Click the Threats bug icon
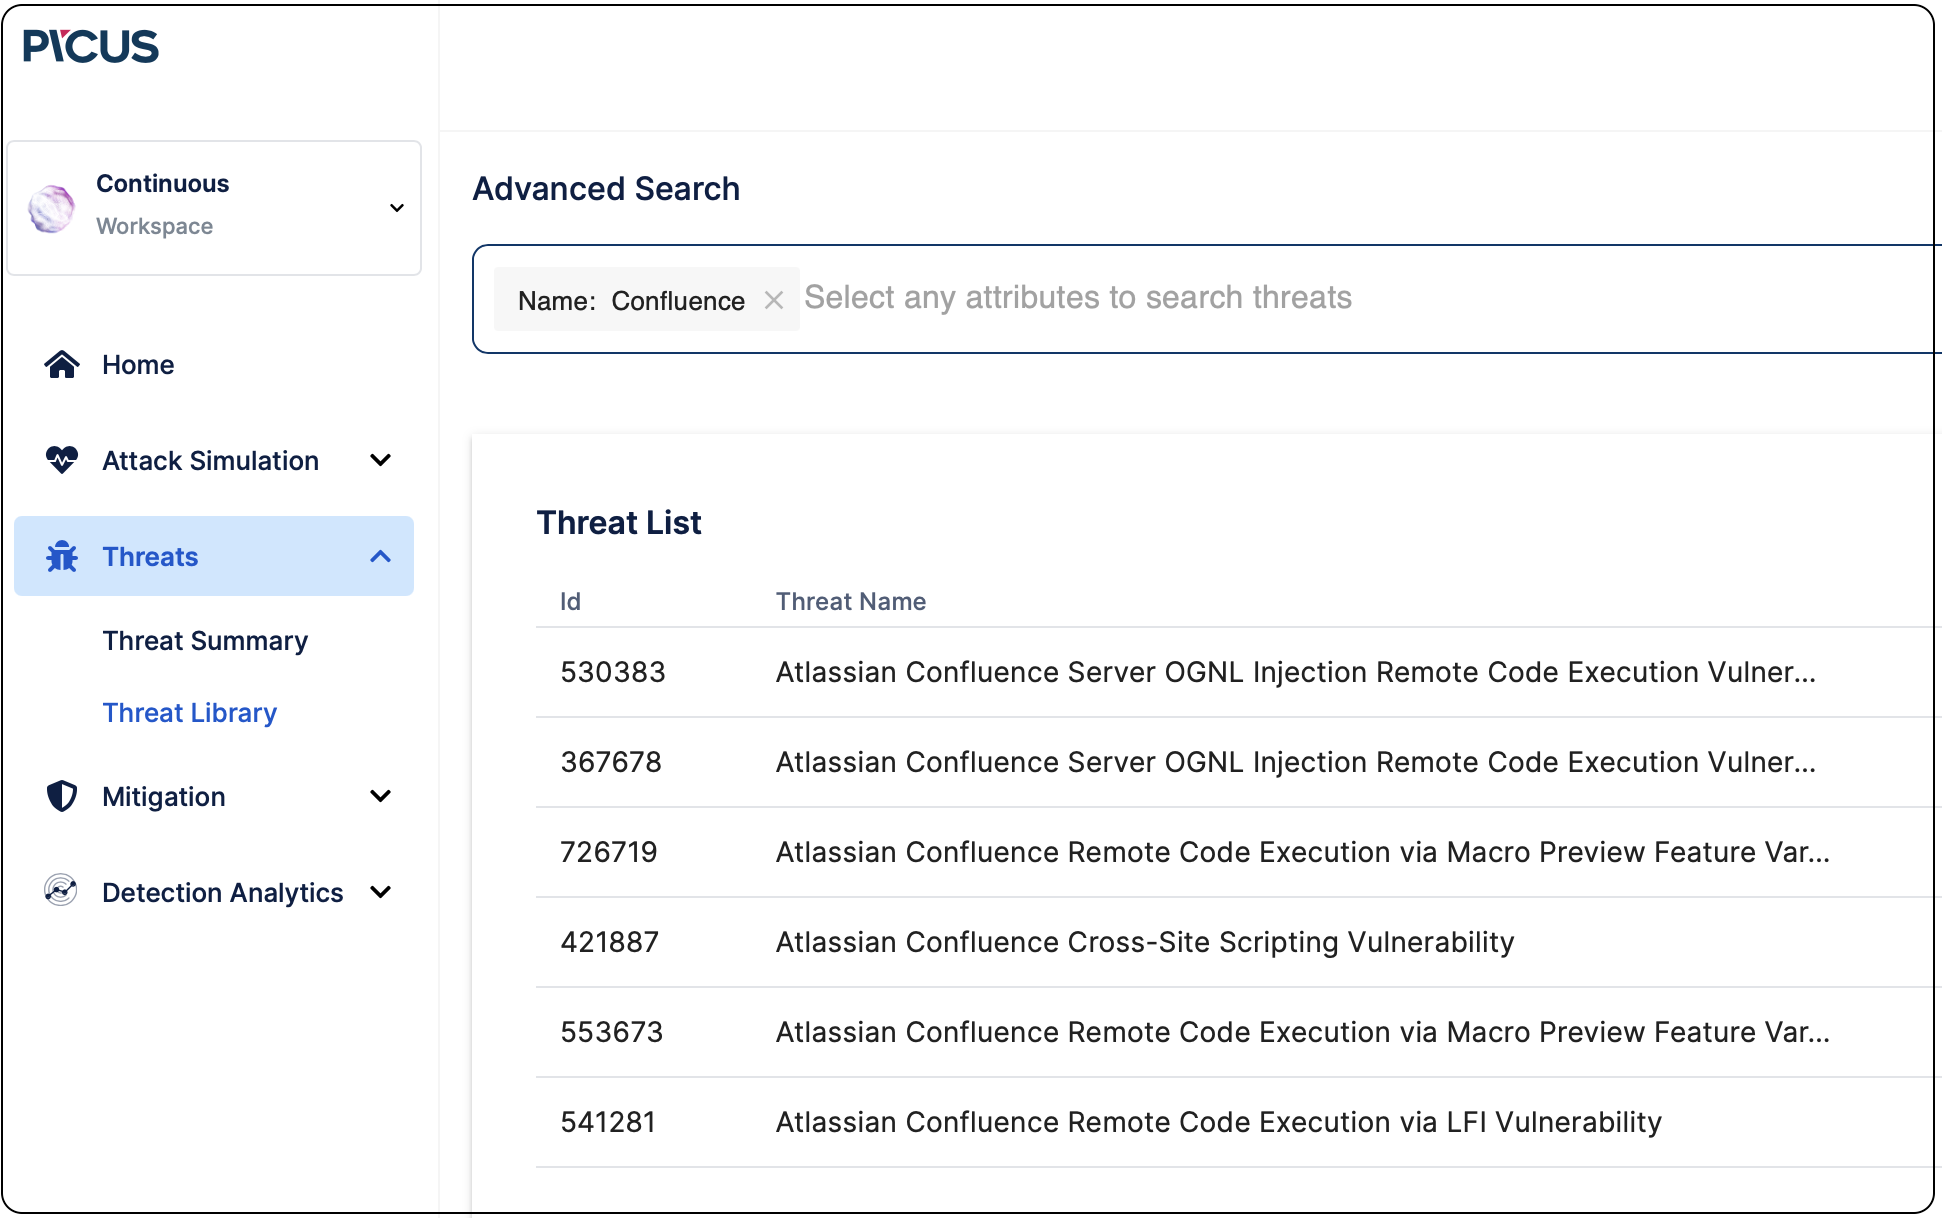The image size is (1942, 1218). click(61, 556)
